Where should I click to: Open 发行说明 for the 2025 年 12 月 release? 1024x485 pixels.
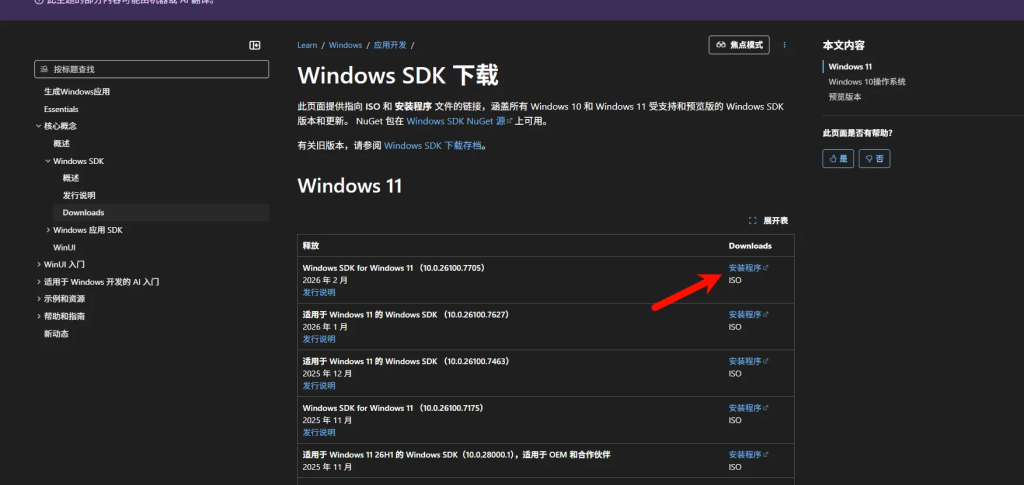click(x=319, y=386)
